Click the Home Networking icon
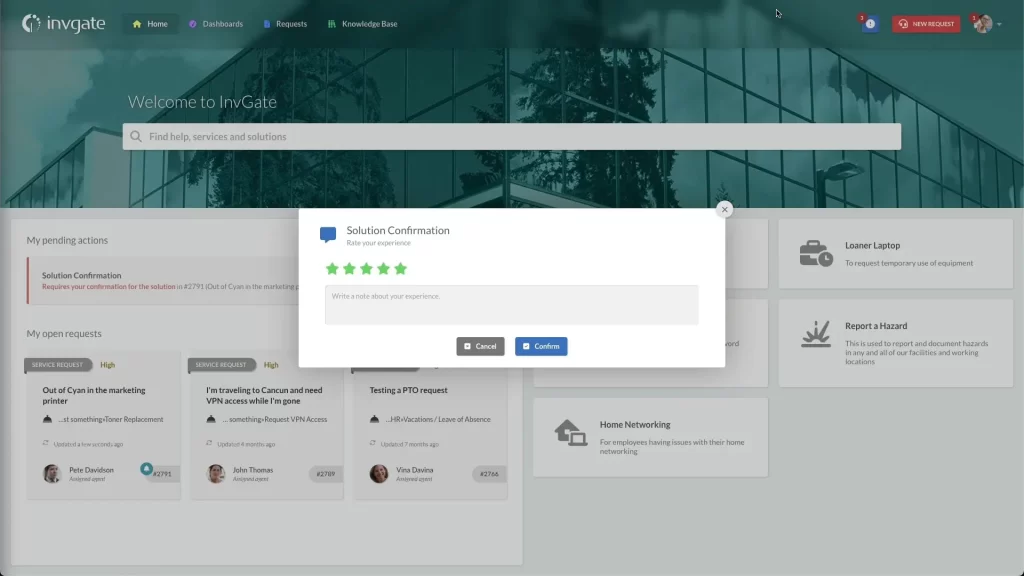 571,432
